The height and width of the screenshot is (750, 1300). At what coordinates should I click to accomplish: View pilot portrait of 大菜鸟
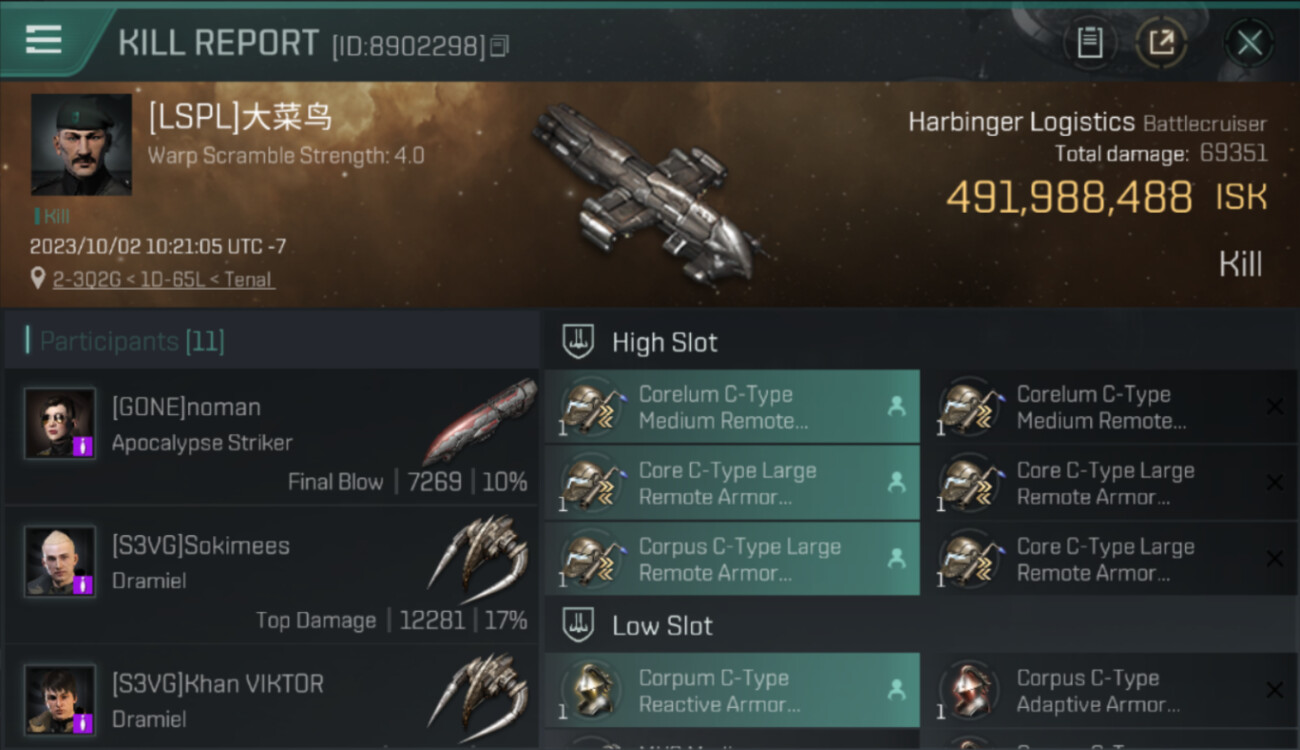point(81,145)
